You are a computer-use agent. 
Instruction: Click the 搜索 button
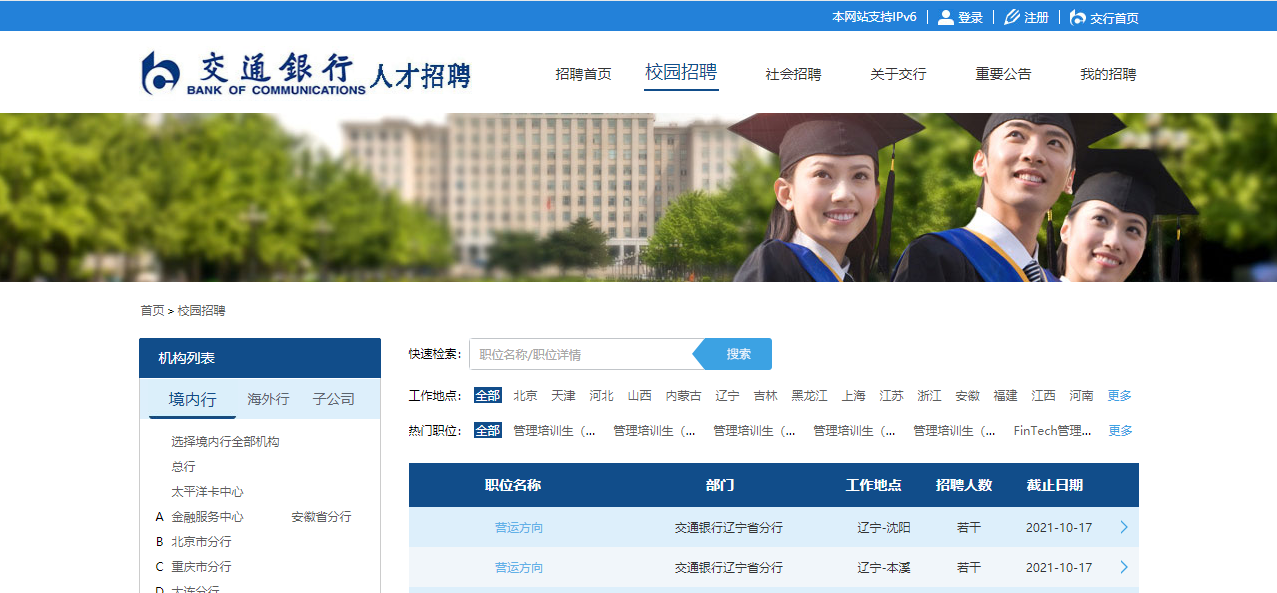738,354
